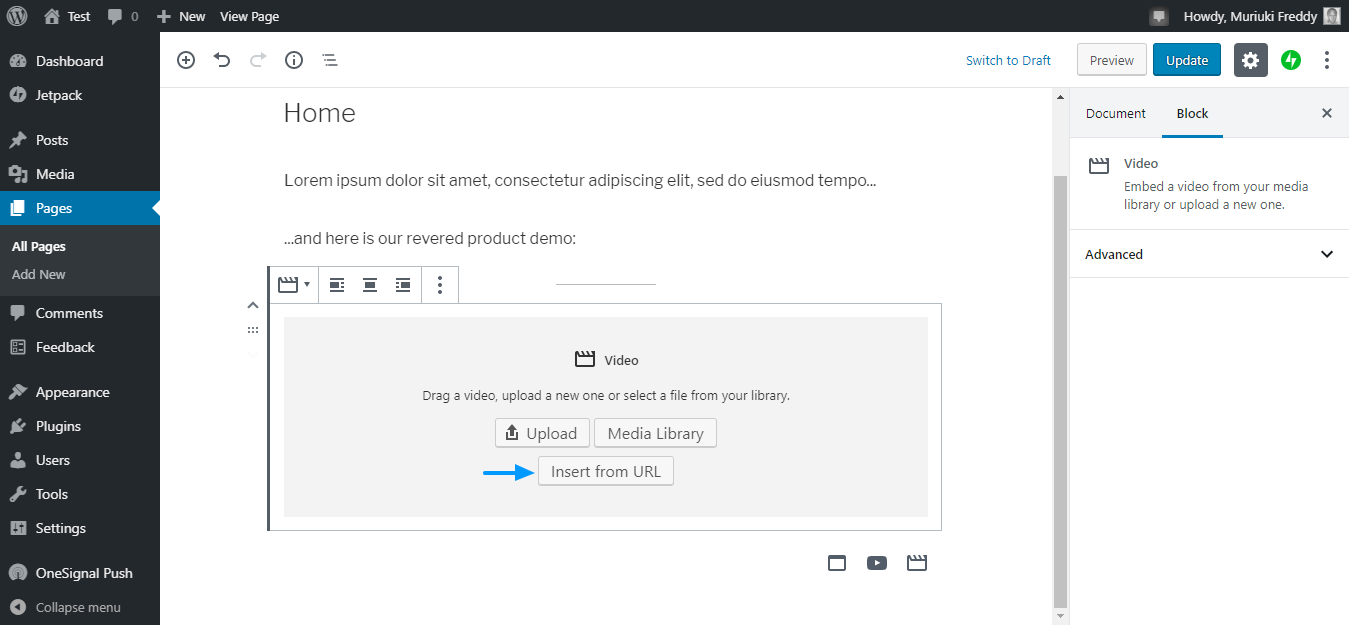Screen dimensions: 1349x625
Task: Click the Add block plus icon
Action: tap(186, 60)
